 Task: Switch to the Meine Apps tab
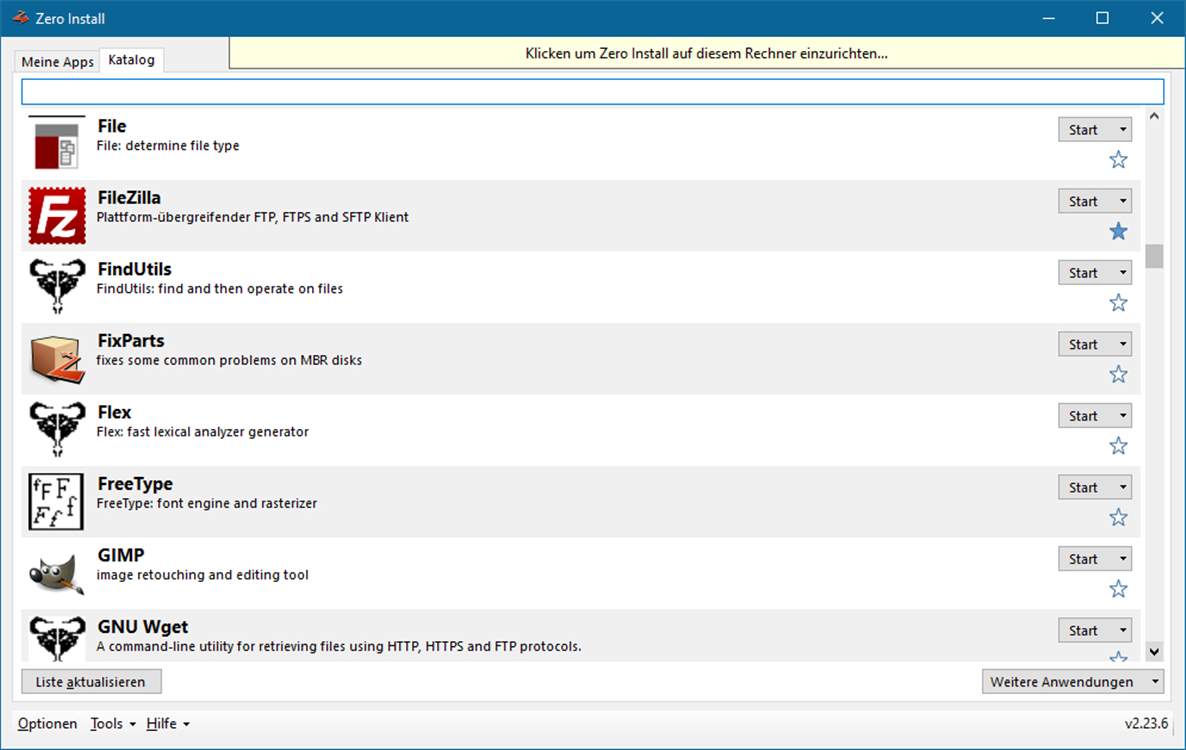pos(57,61)
